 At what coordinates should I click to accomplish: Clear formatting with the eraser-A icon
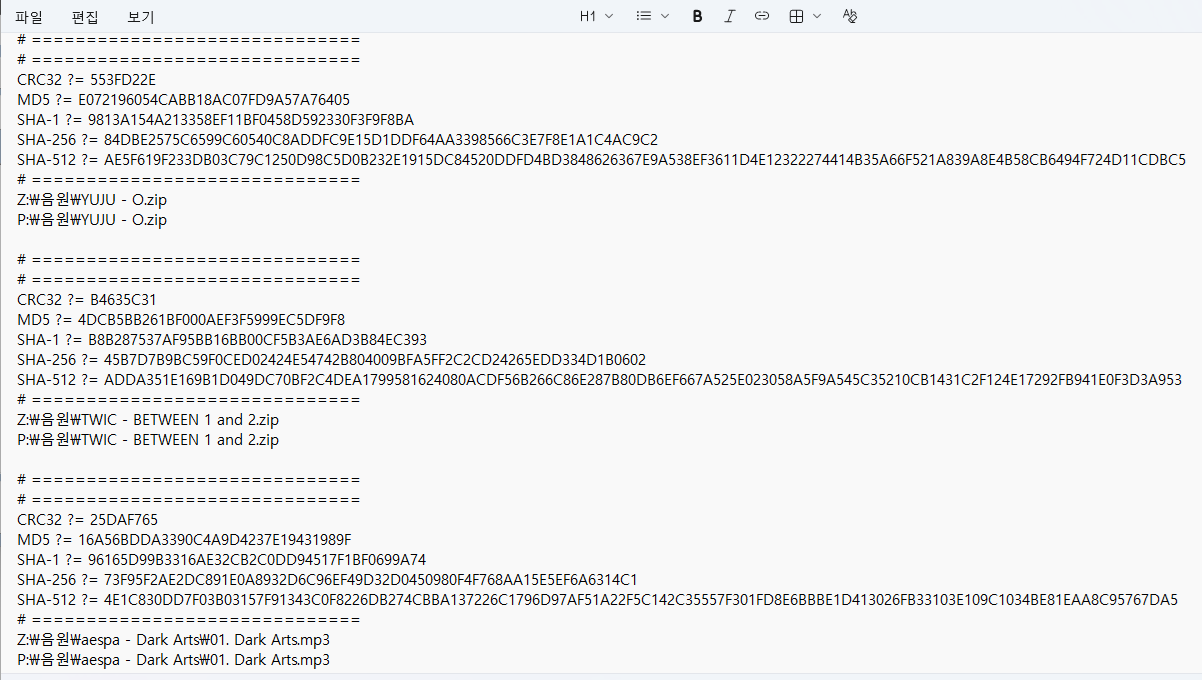[850, 16]
